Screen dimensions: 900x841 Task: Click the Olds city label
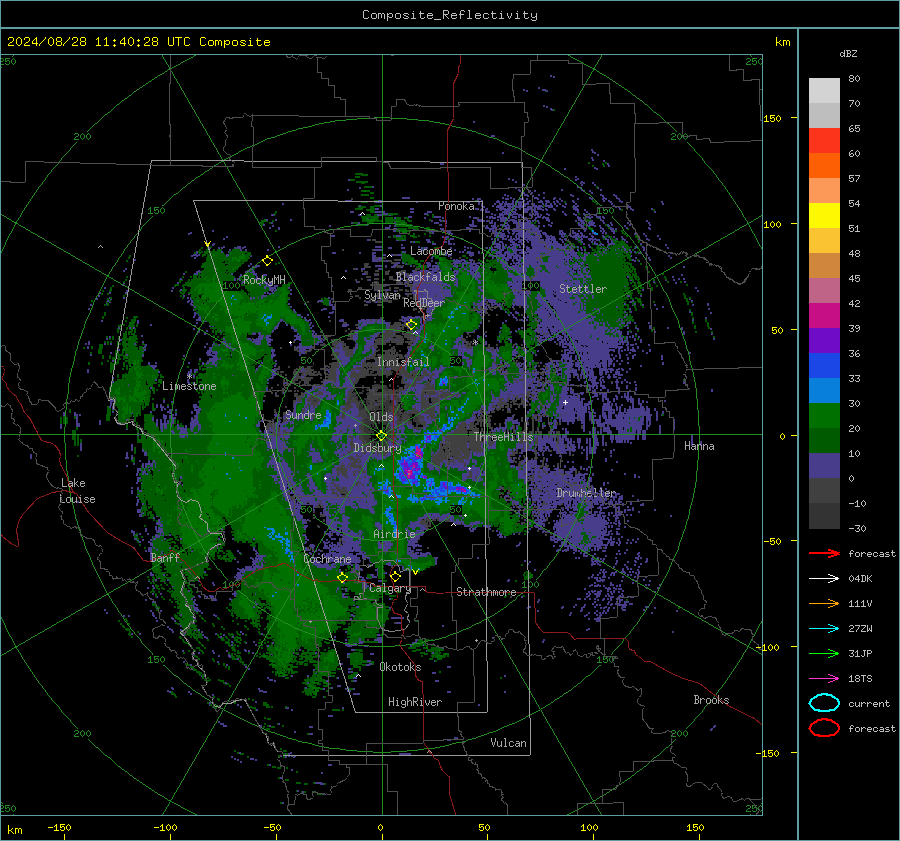(381, 417)
